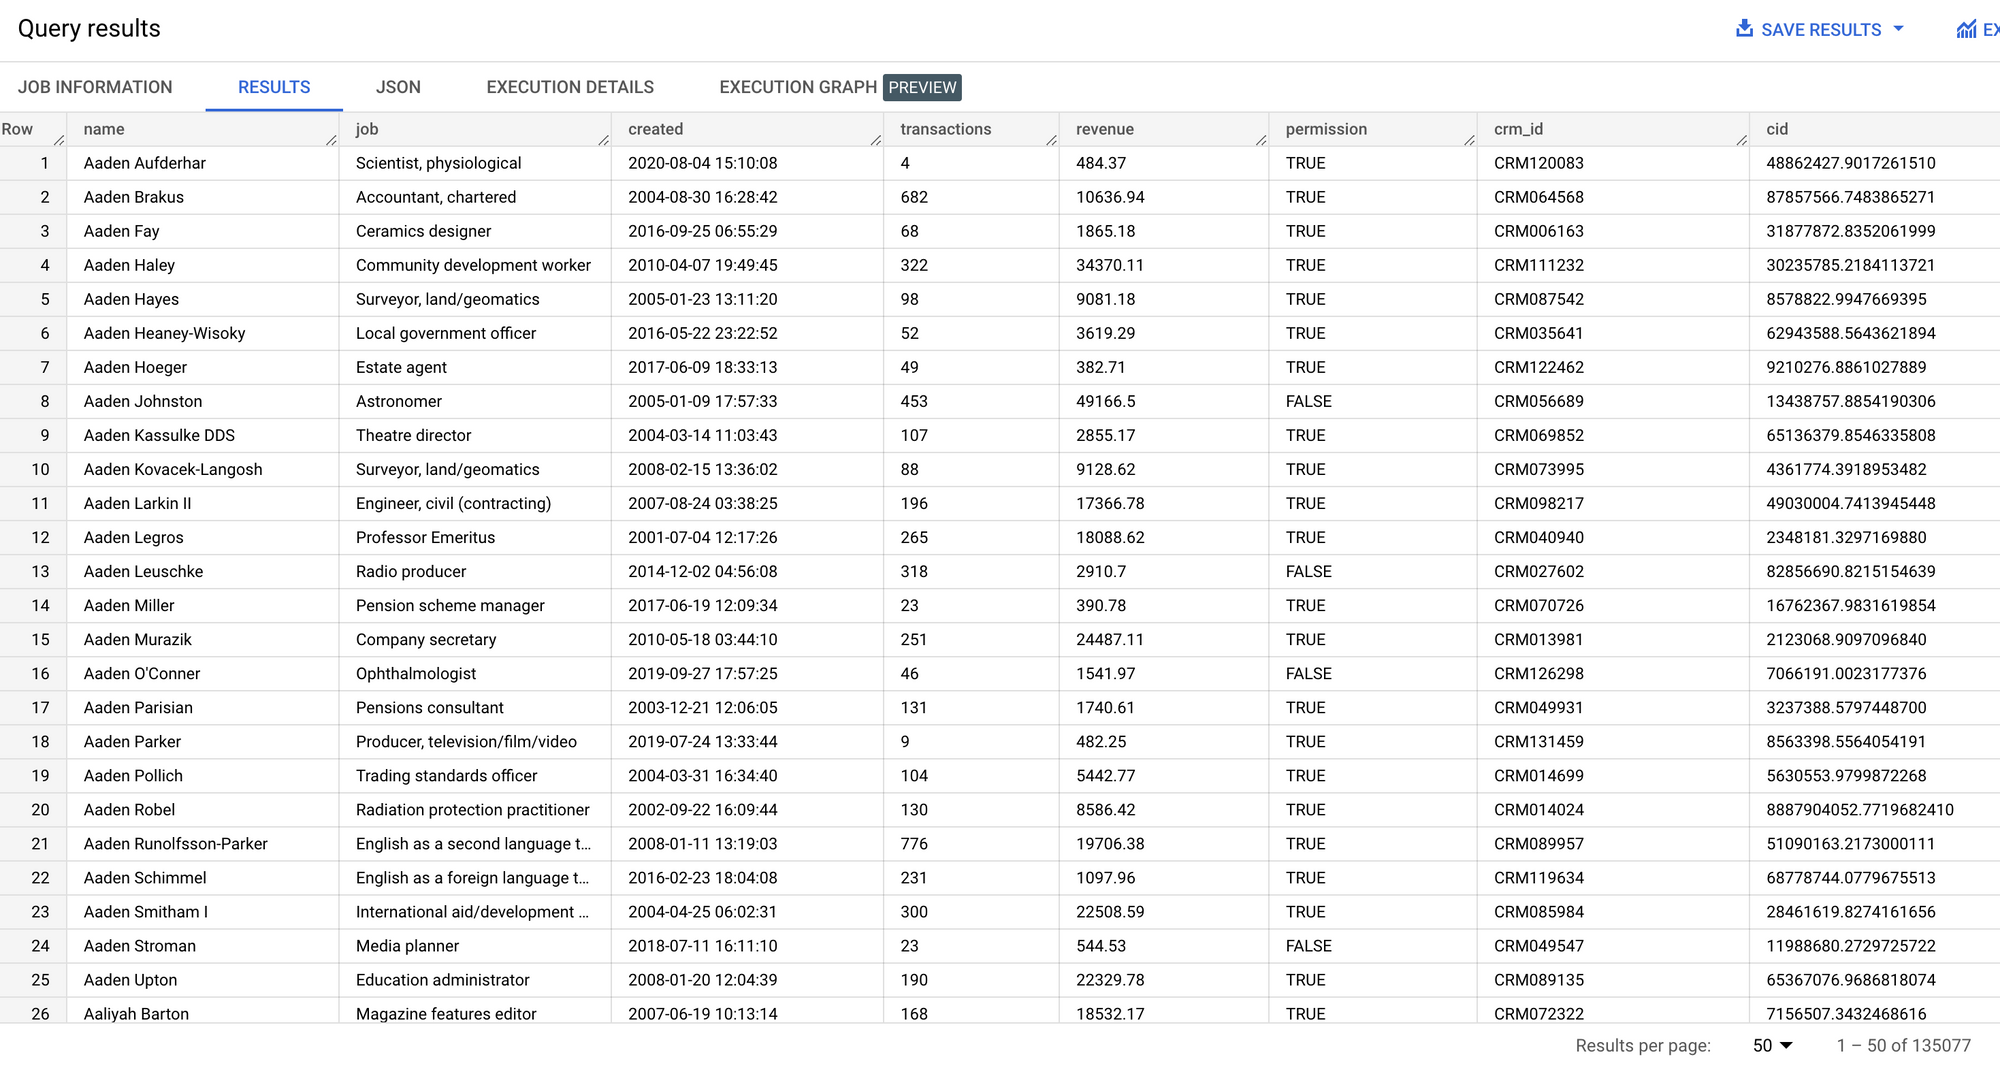Select the RESULTS tab
Viewport: 2000px width, 1067px height.
[272, 87]
